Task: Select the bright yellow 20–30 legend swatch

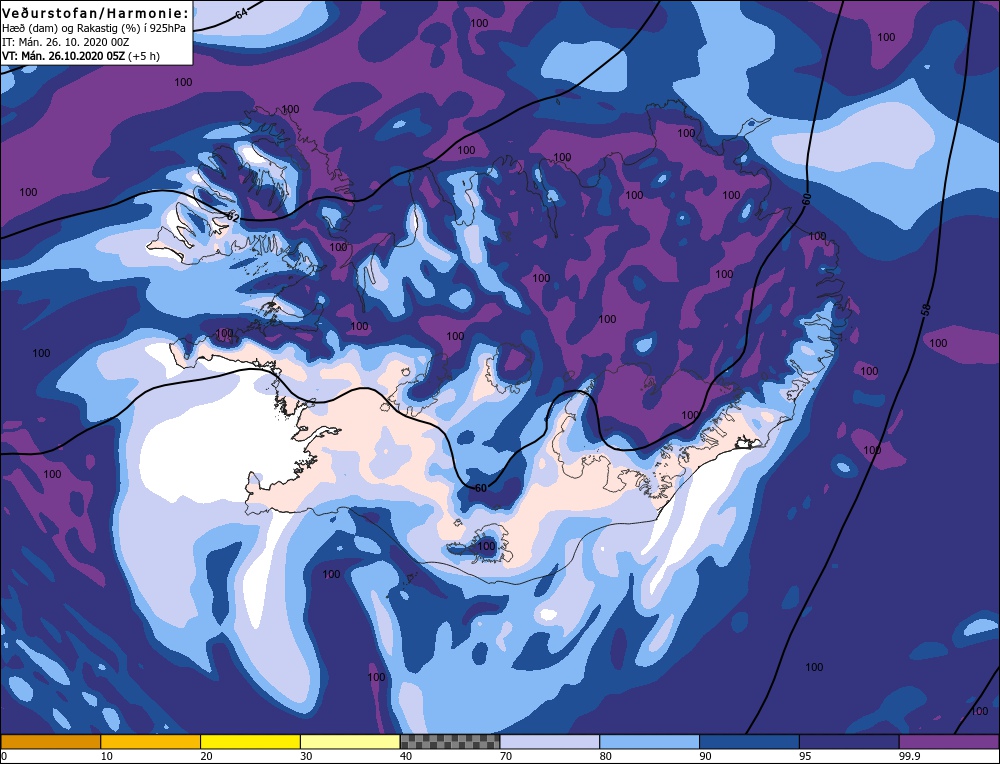Action: pos(250,741)
